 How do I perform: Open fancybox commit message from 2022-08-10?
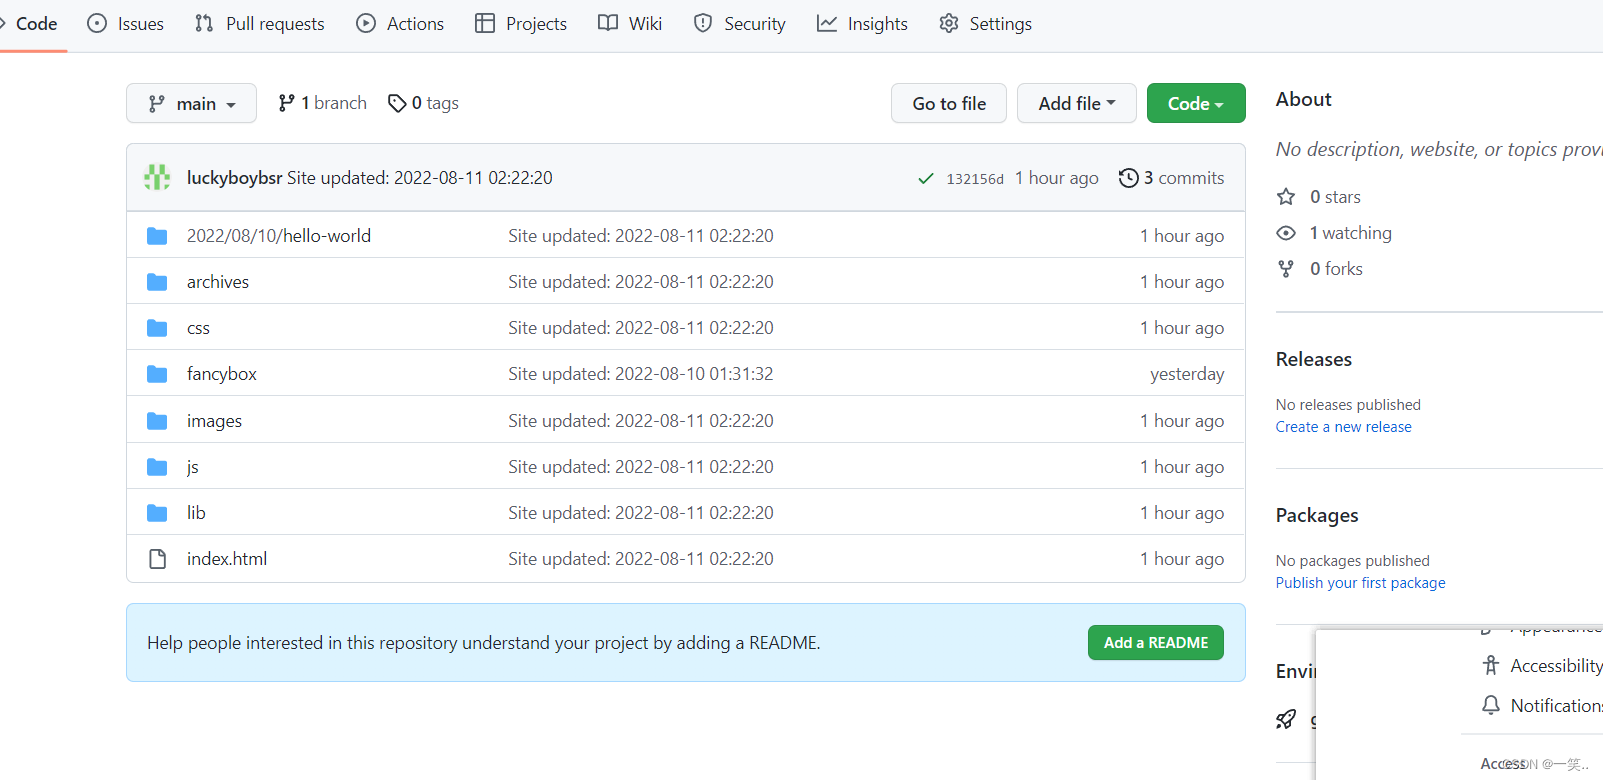pyautogui.click(x=641, y=374)
